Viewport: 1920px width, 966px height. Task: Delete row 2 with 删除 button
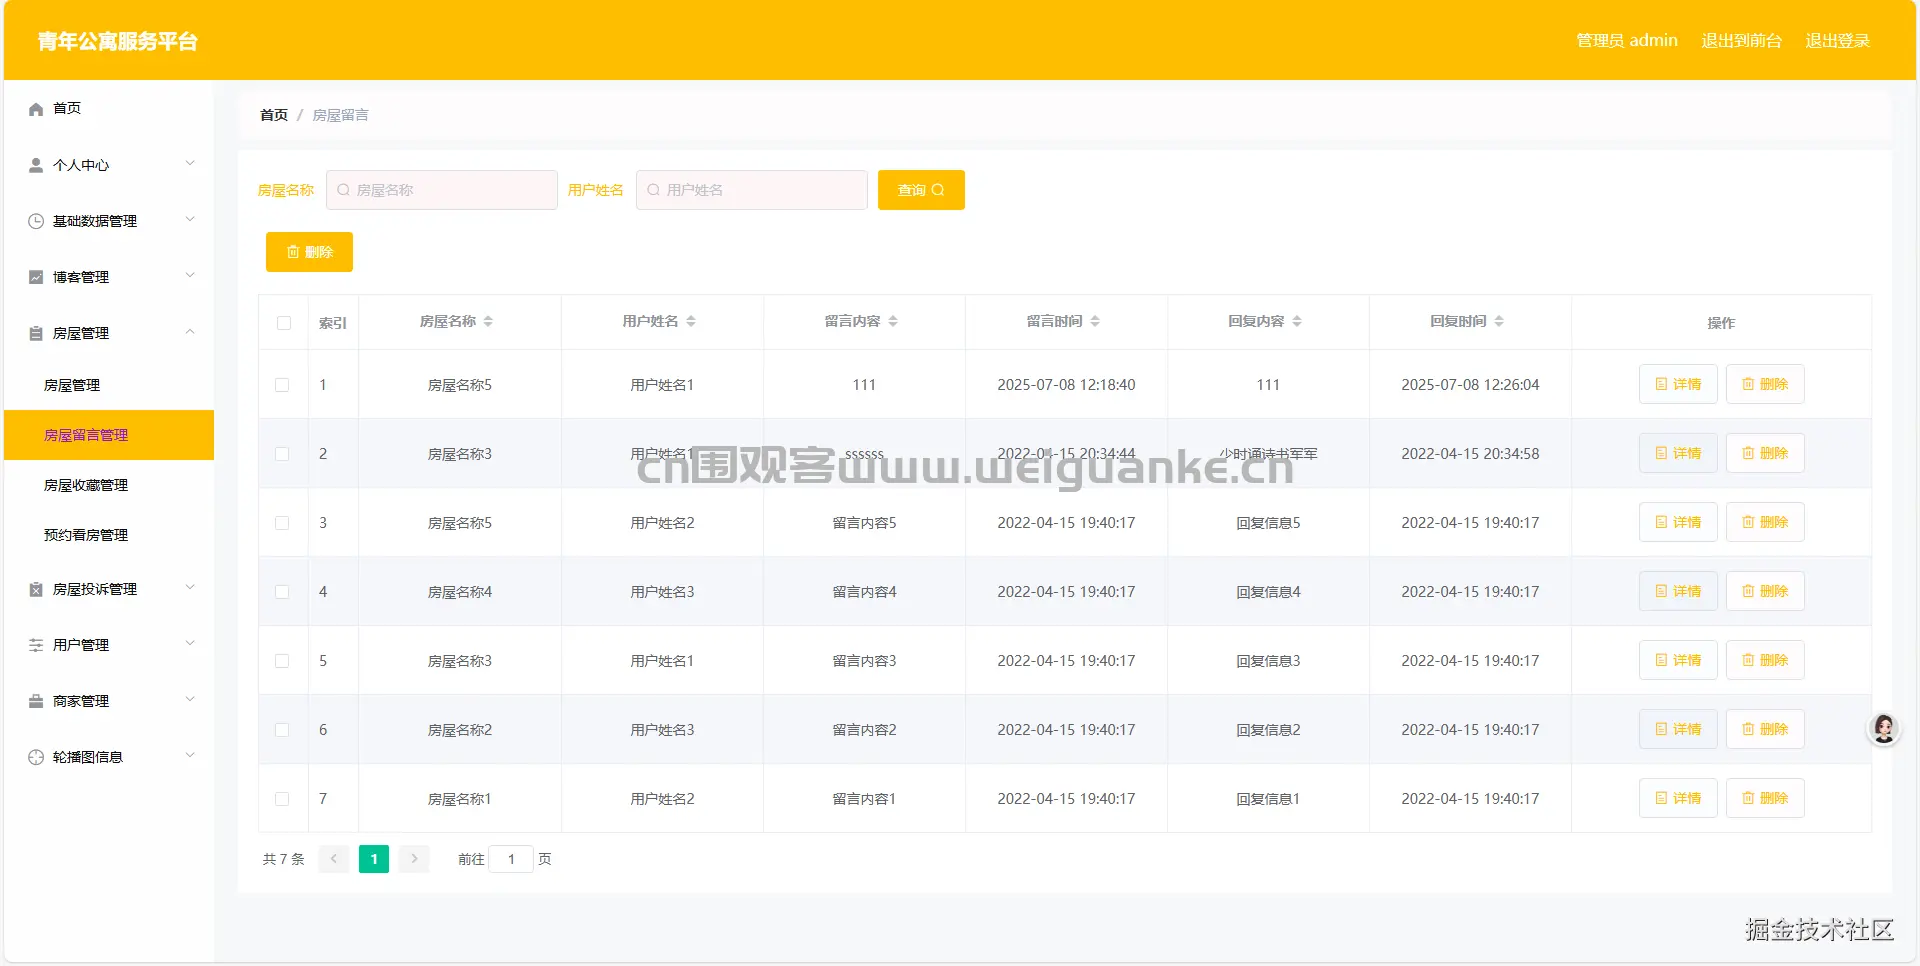point(1765,453)
